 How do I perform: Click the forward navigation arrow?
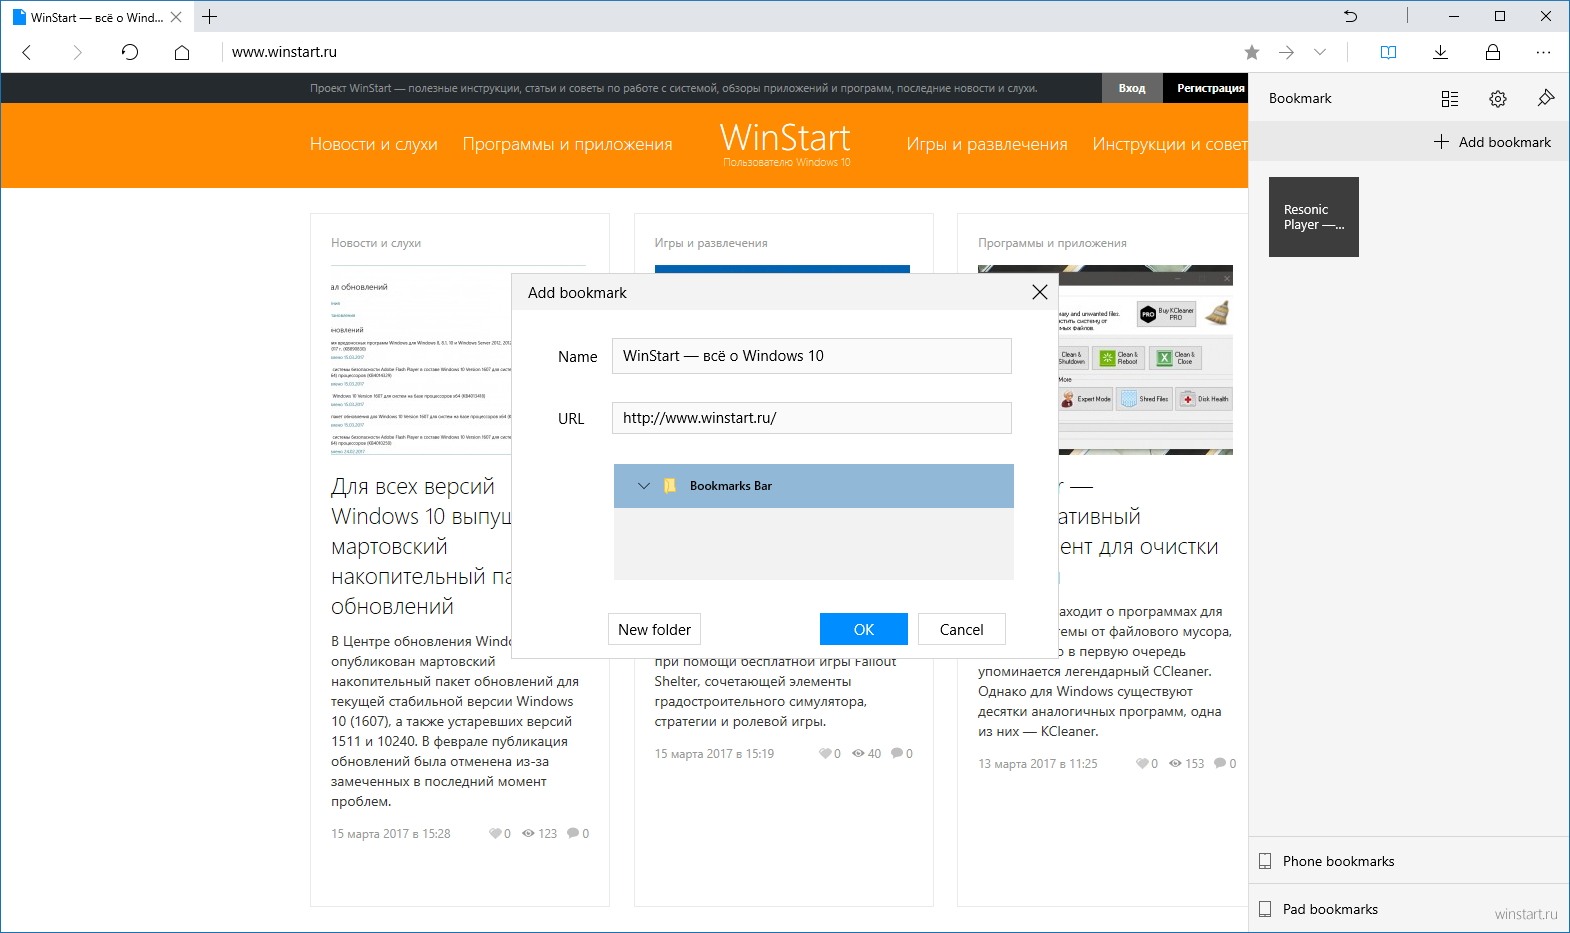[x=77, y=52]
